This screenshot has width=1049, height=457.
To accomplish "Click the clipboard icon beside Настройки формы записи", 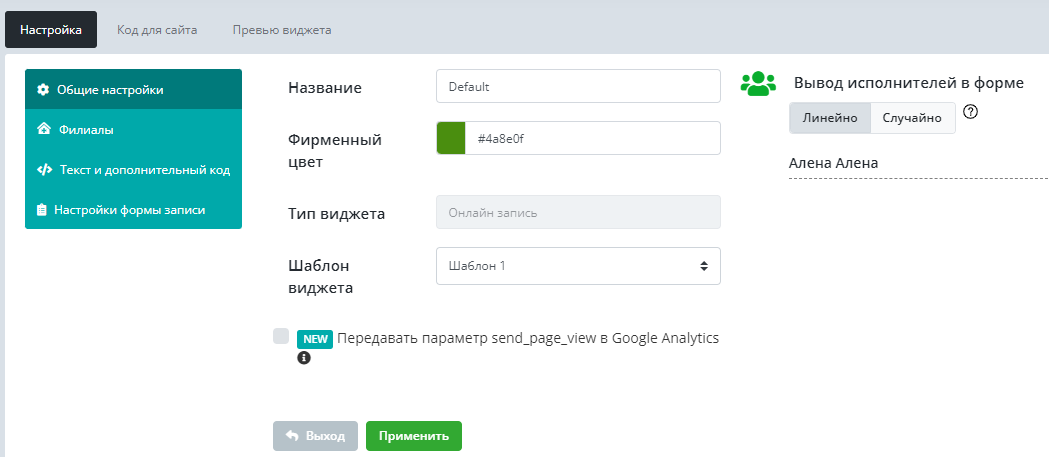I will (x=41, y=210).
